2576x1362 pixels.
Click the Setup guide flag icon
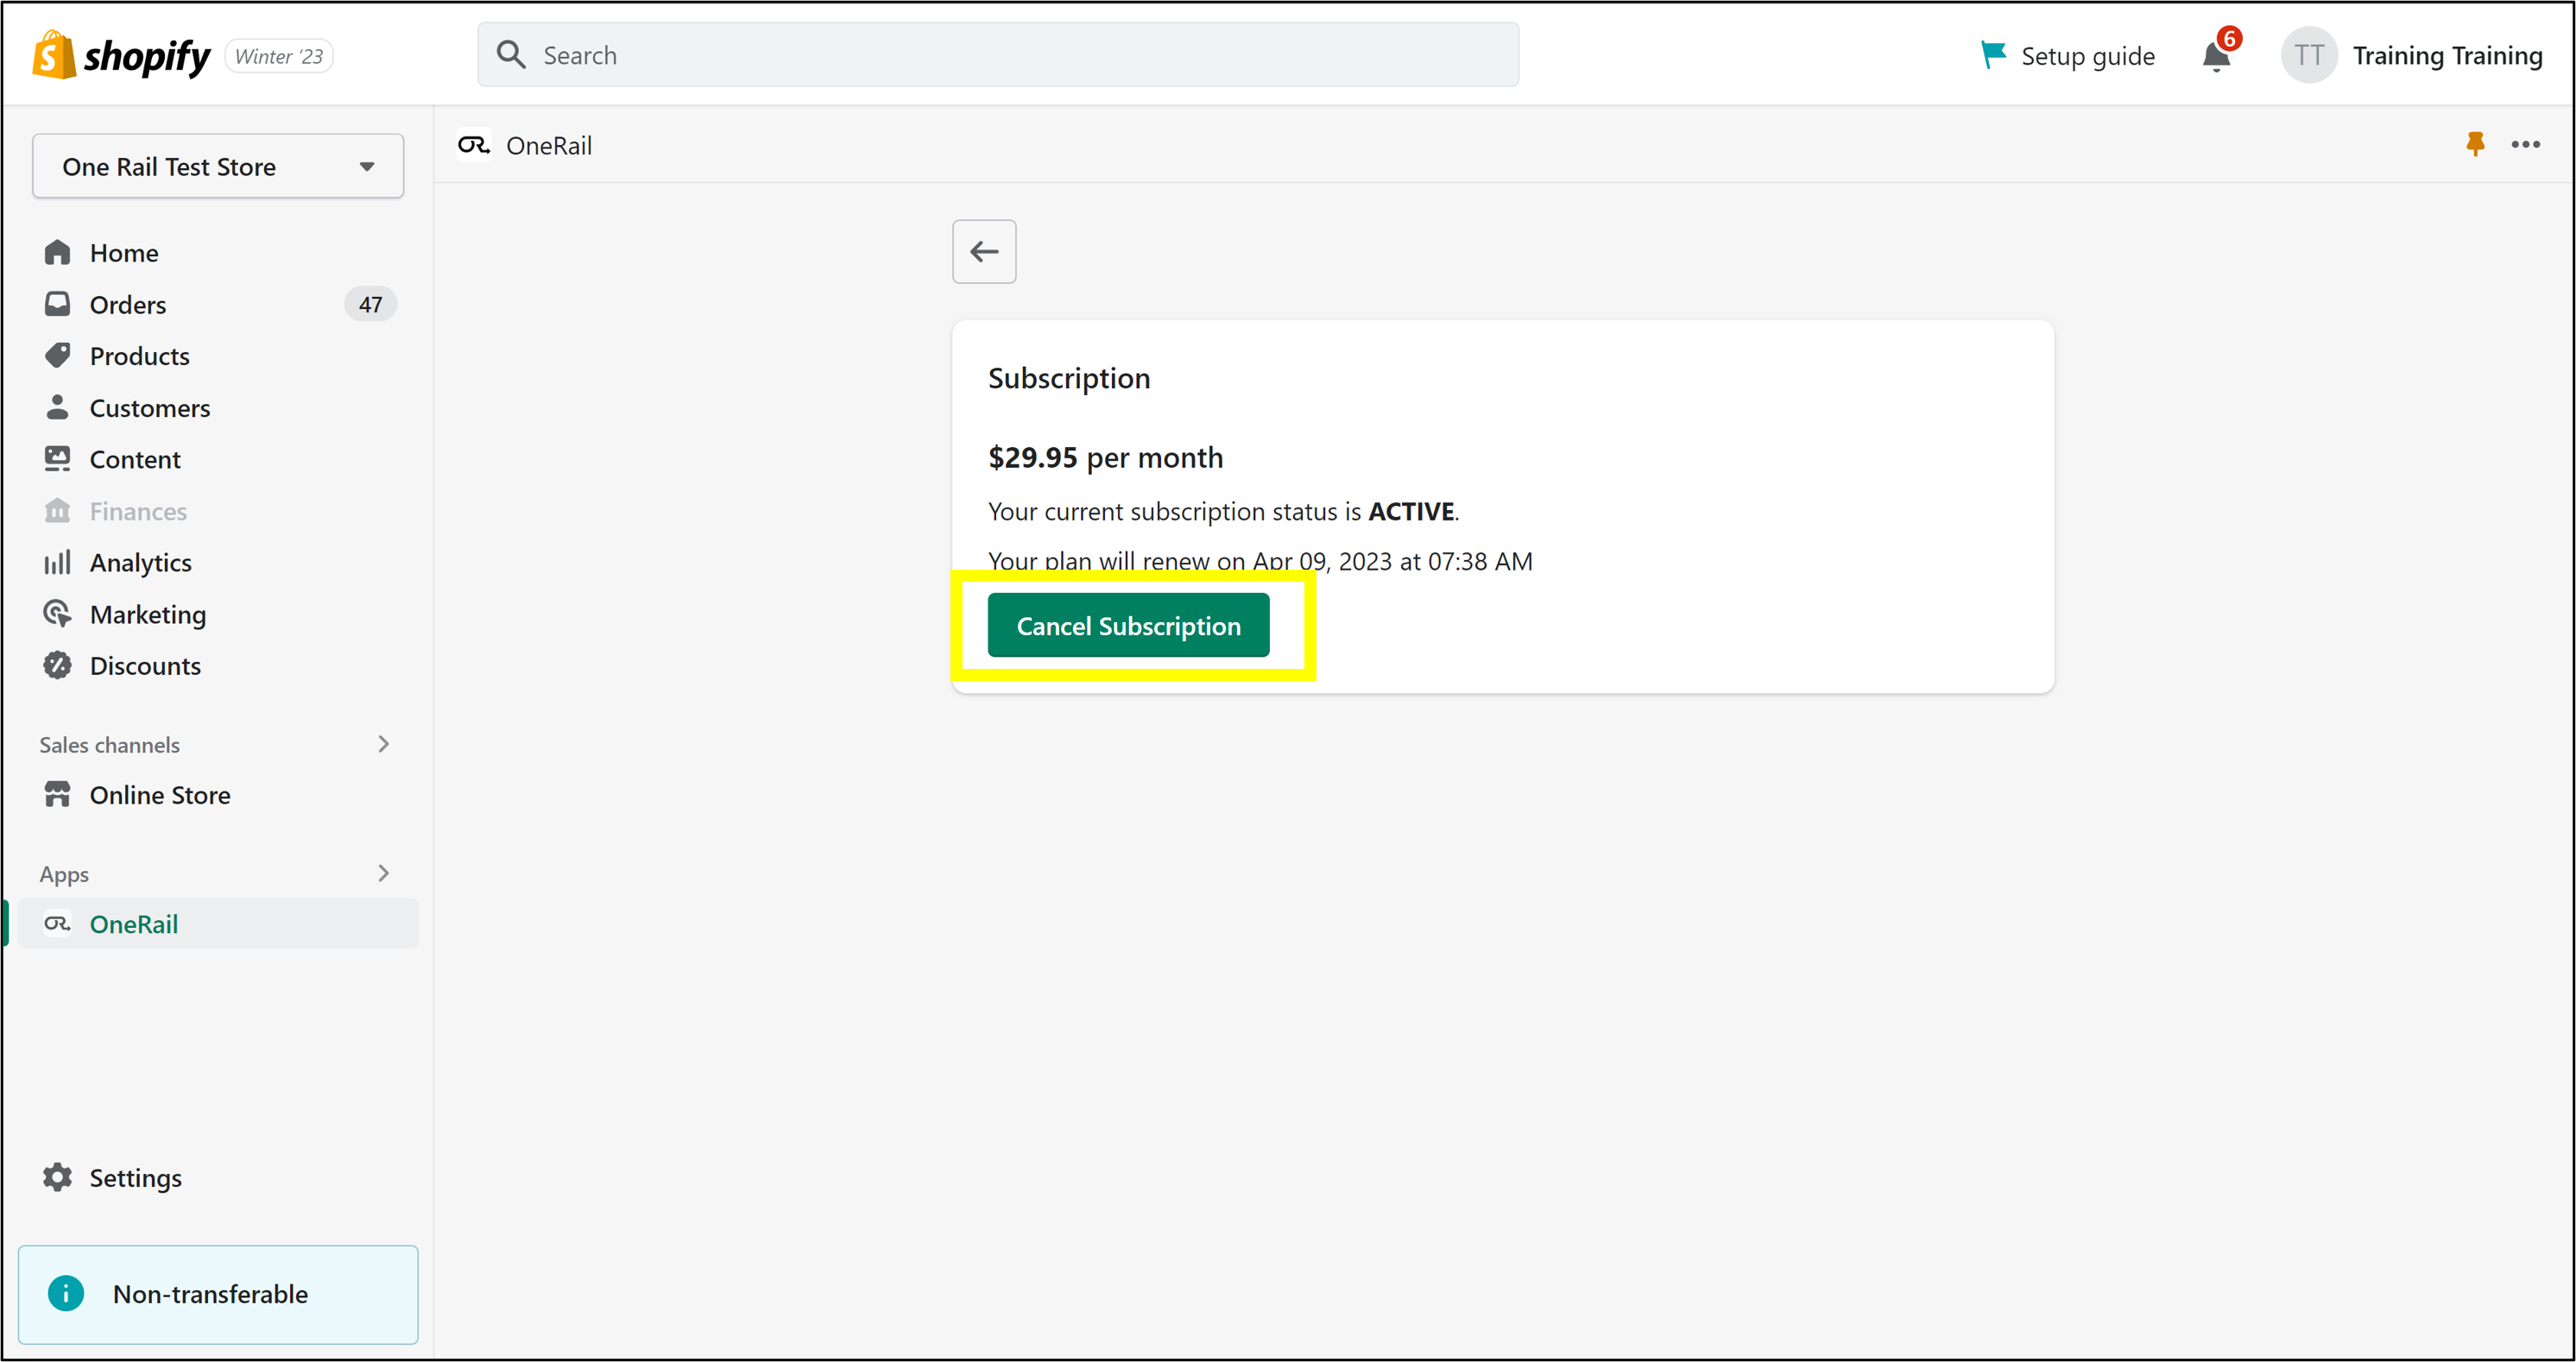(x=1992, y=55)
